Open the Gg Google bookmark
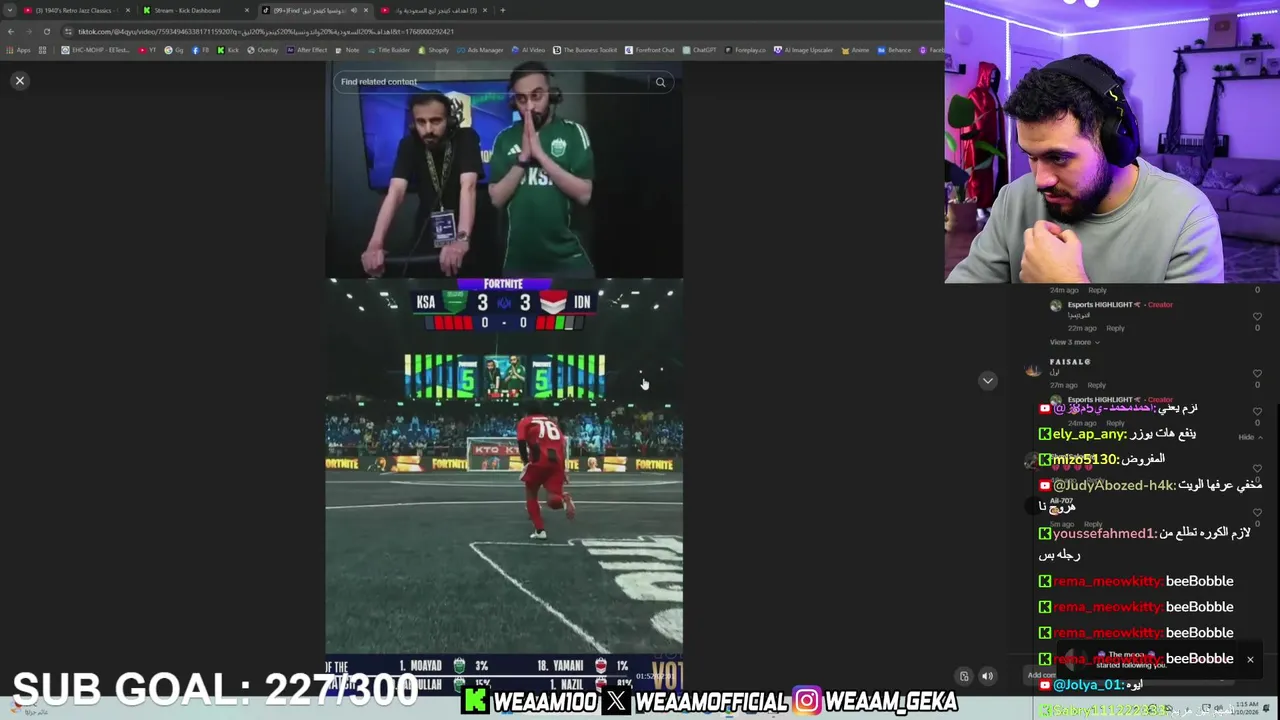 (x=174, y=50)
